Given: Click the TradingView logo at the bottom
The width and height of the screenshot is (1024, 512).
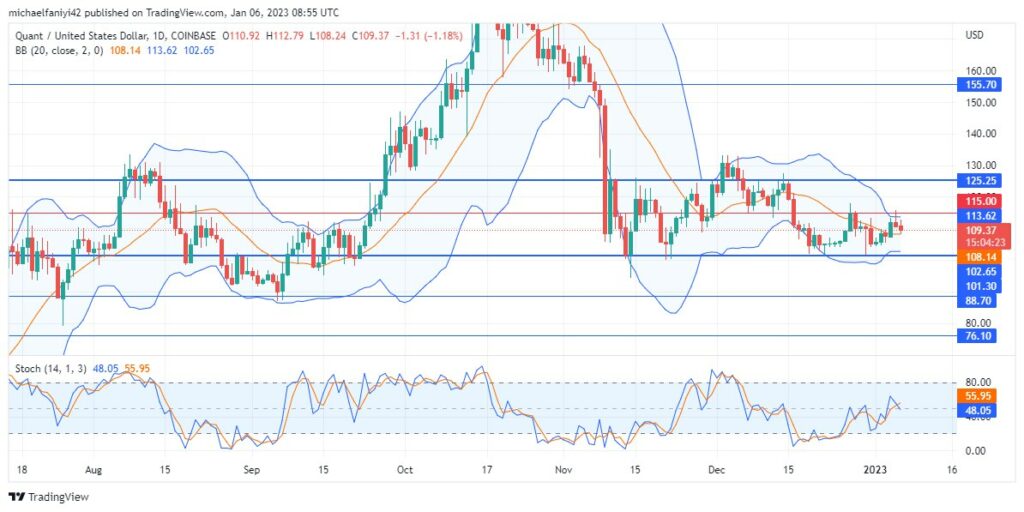Looking at the screenshot, I should pyautogui.click(x=48, y=497).
